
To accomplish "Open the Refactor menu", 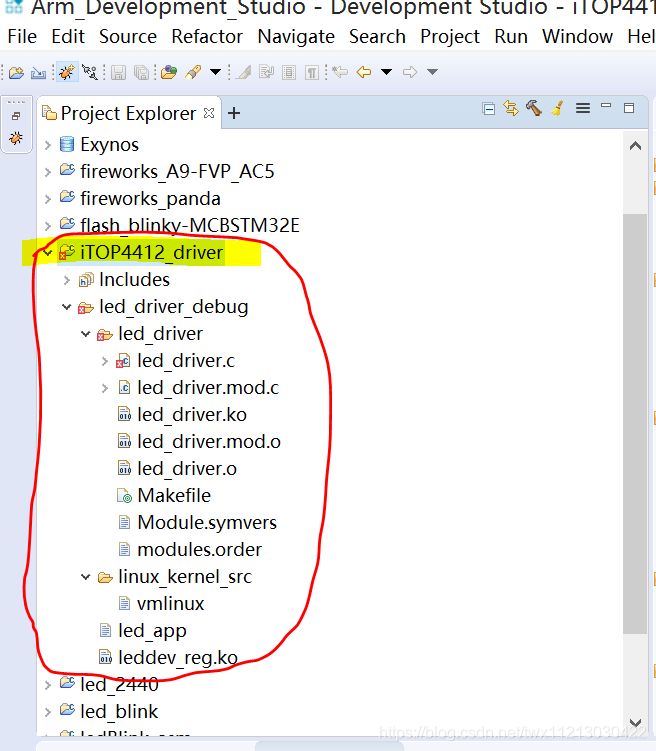I will click(207, 36).
